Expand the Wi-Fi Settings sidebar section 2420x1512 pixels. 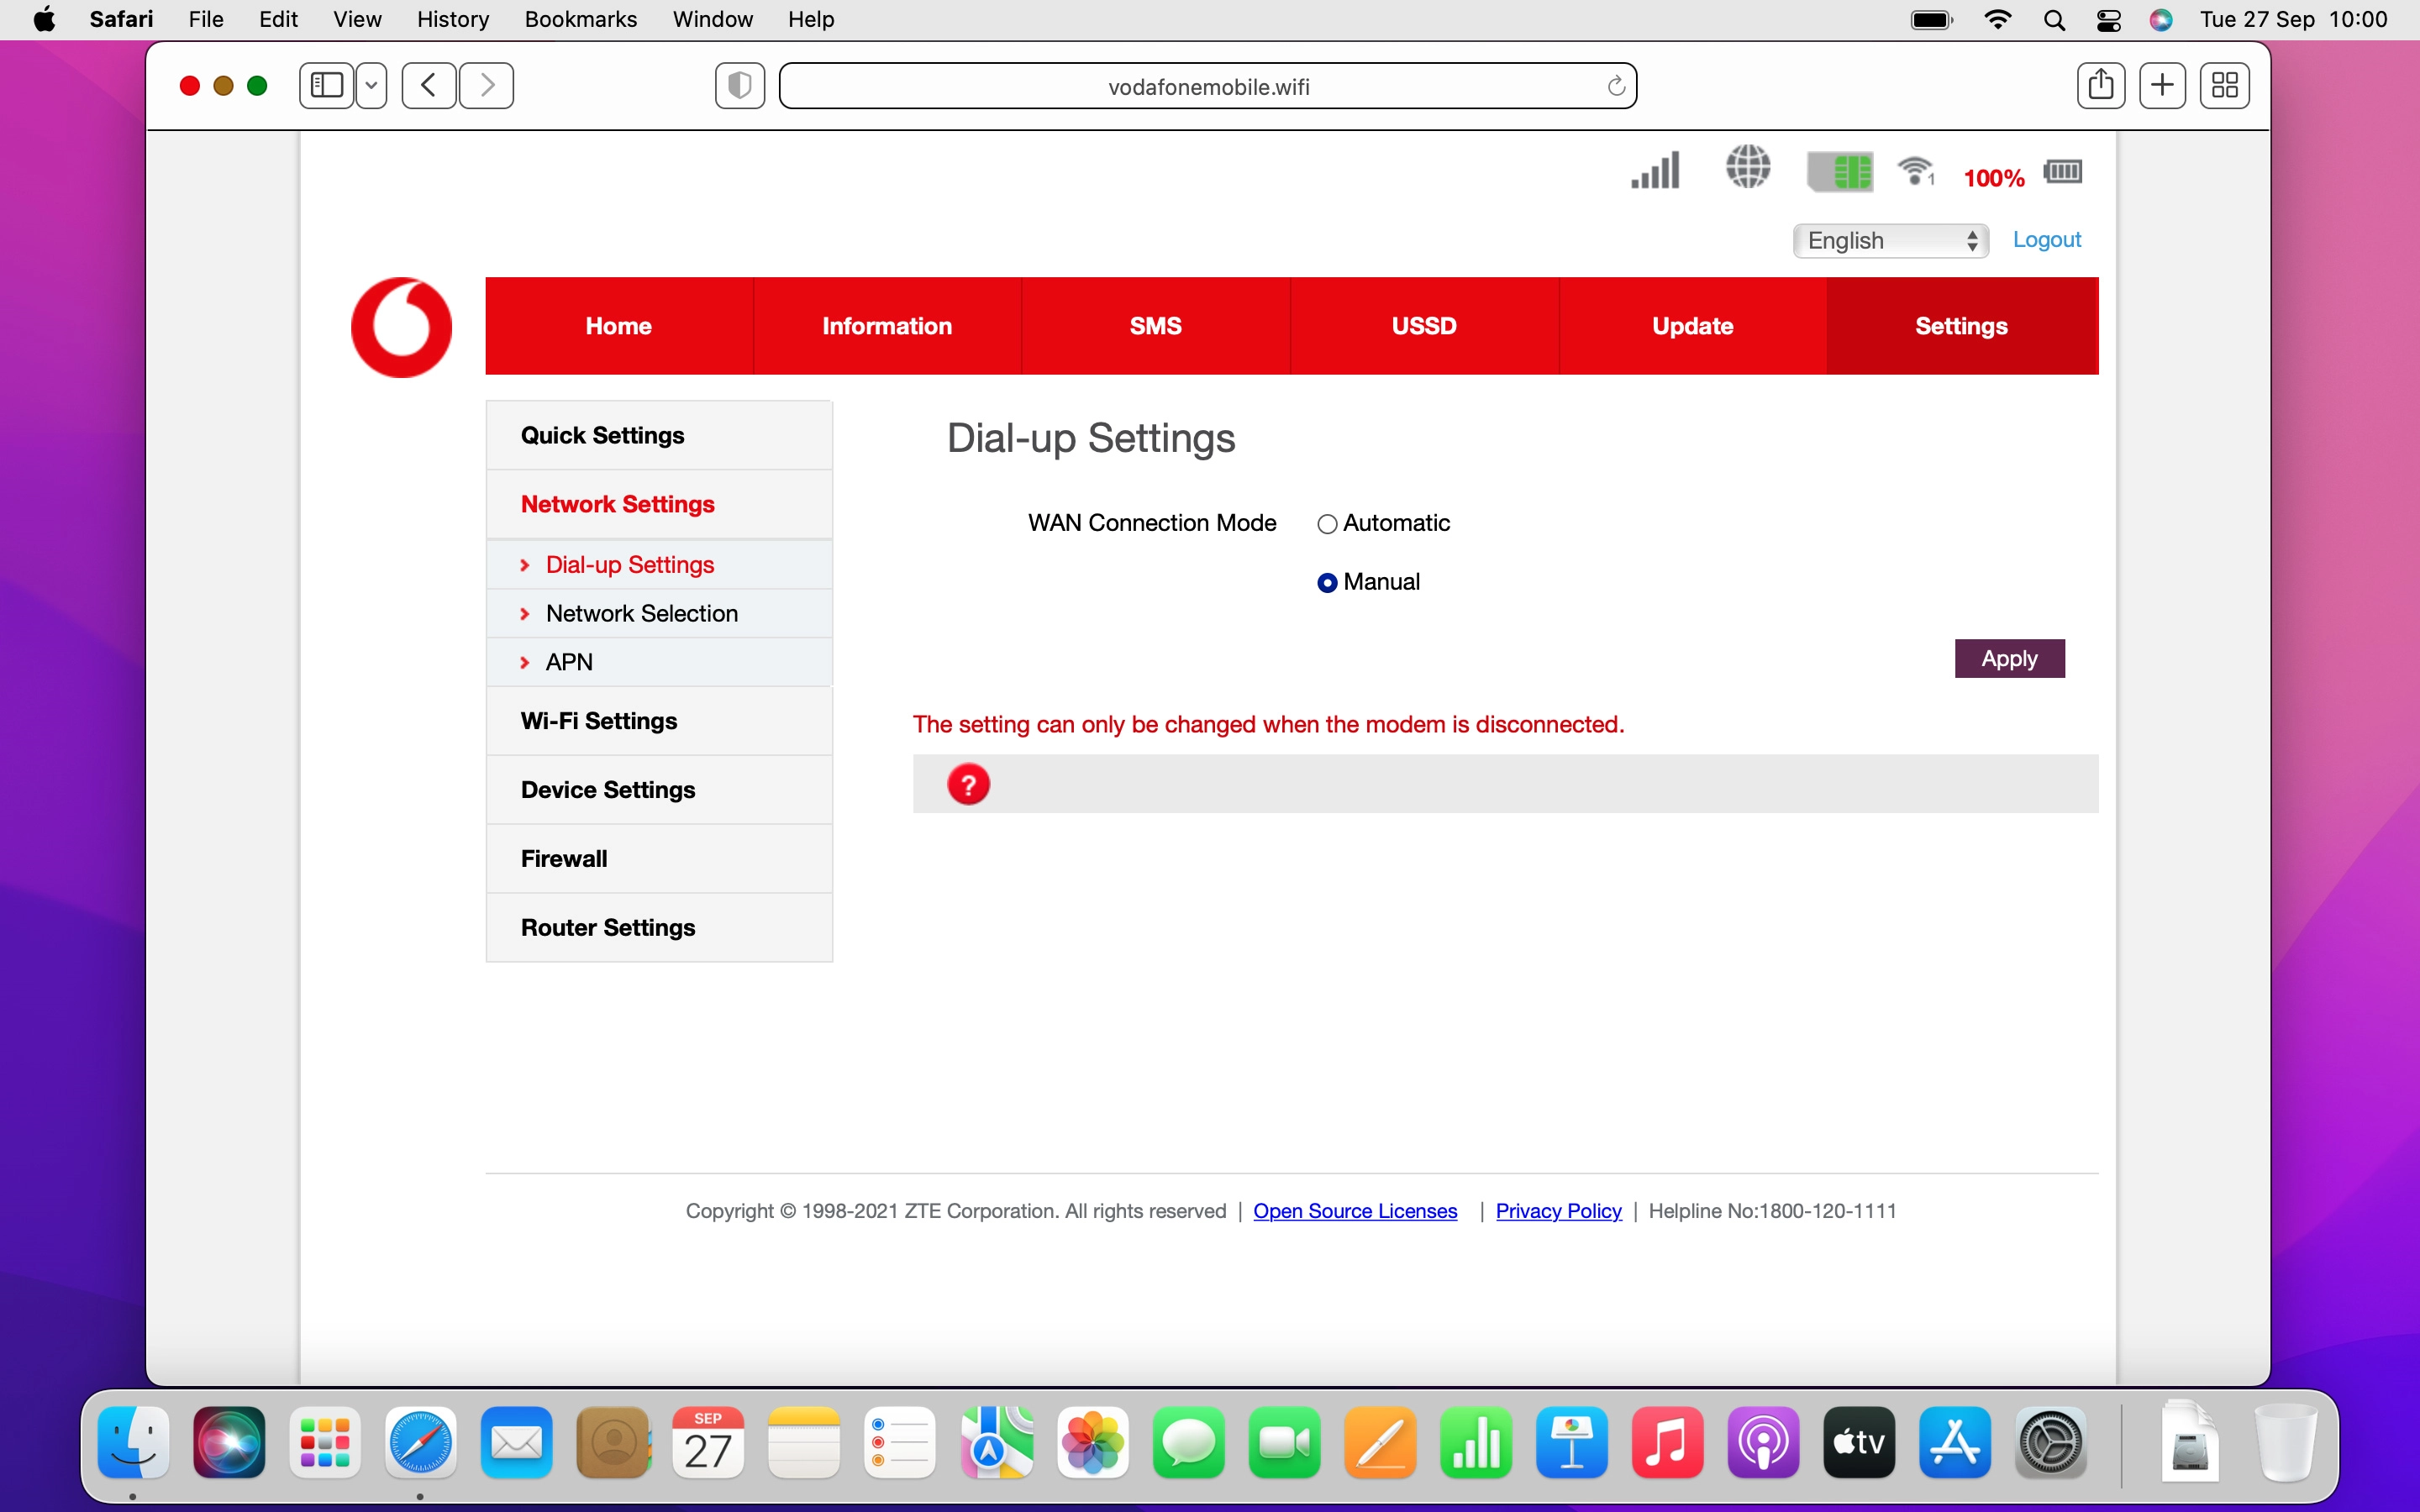(598, 721)
